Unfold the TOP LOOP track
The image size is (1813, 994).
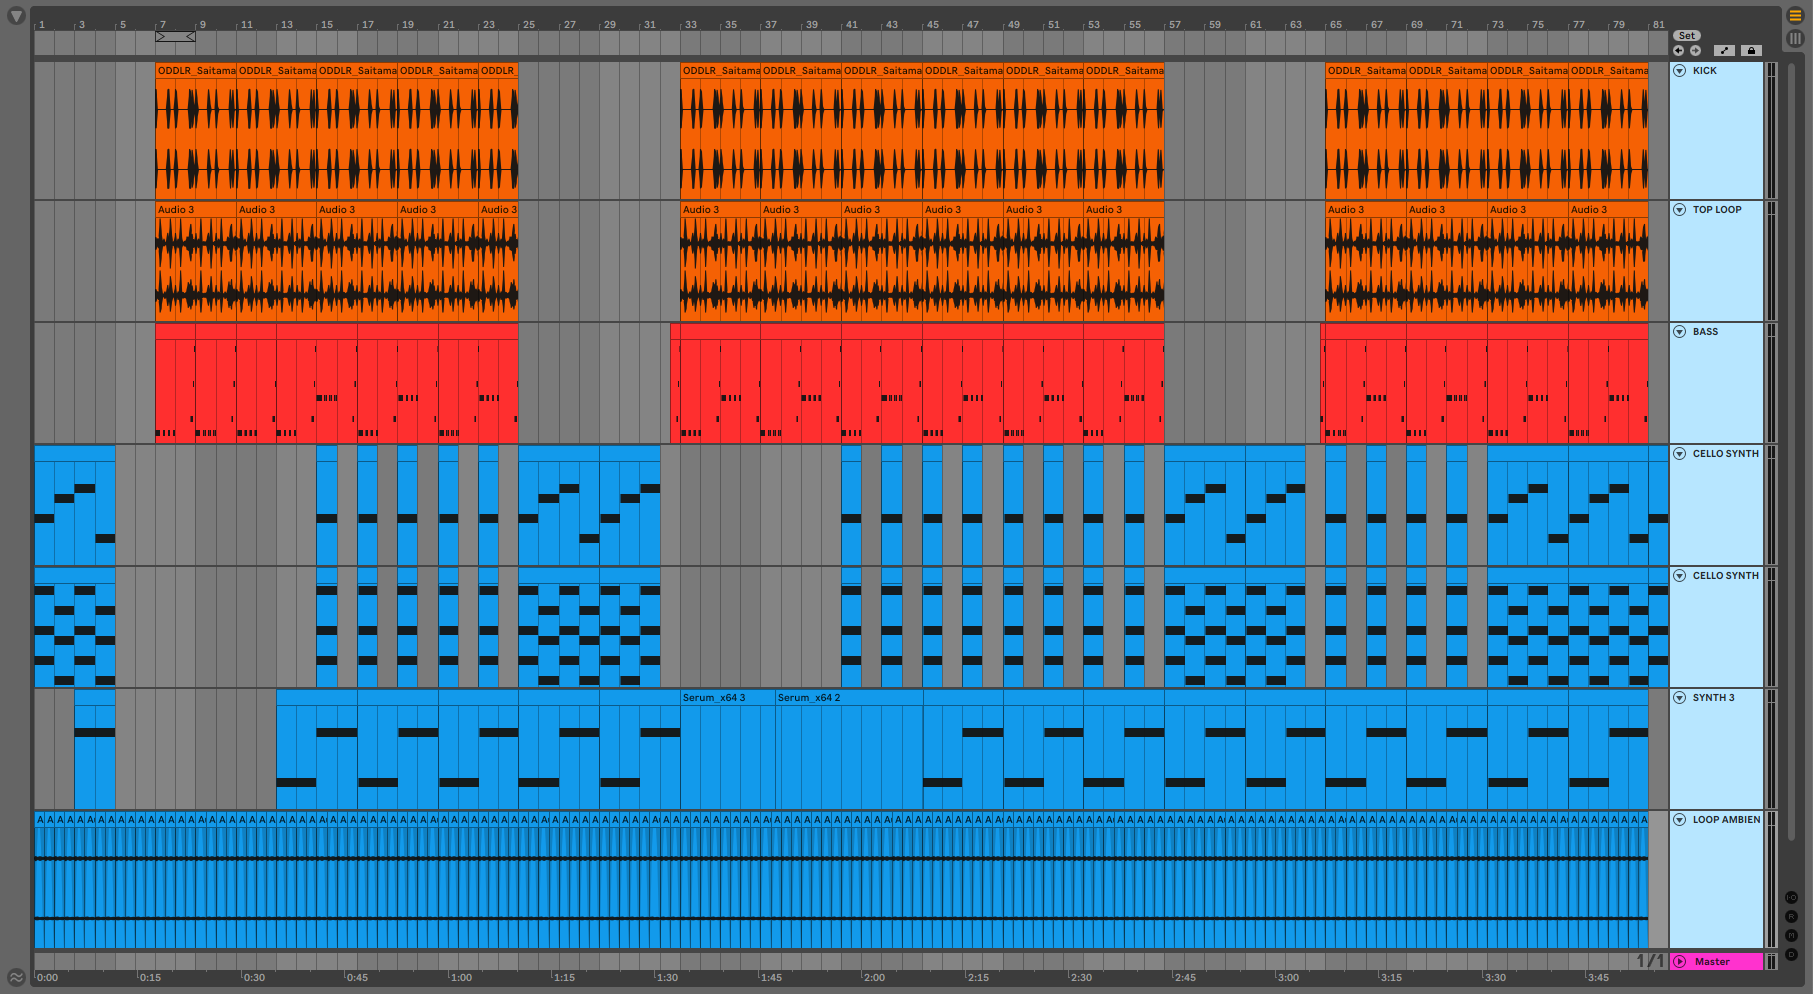pos(1680,210)
